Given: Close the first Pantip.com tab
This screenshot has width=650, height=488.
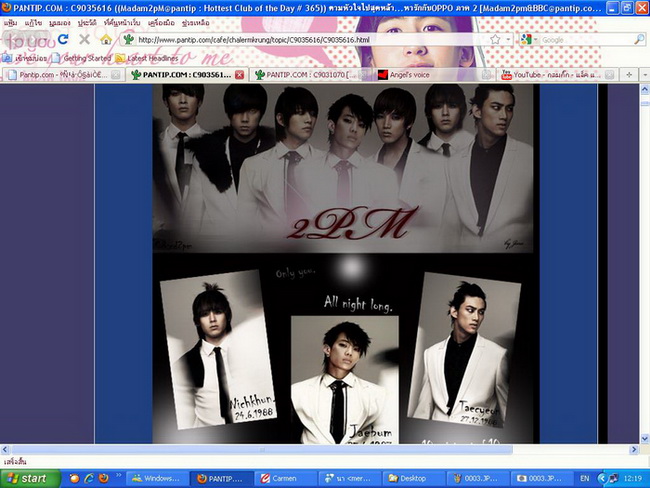Looking at the screenshot, I should click(116, 75).
